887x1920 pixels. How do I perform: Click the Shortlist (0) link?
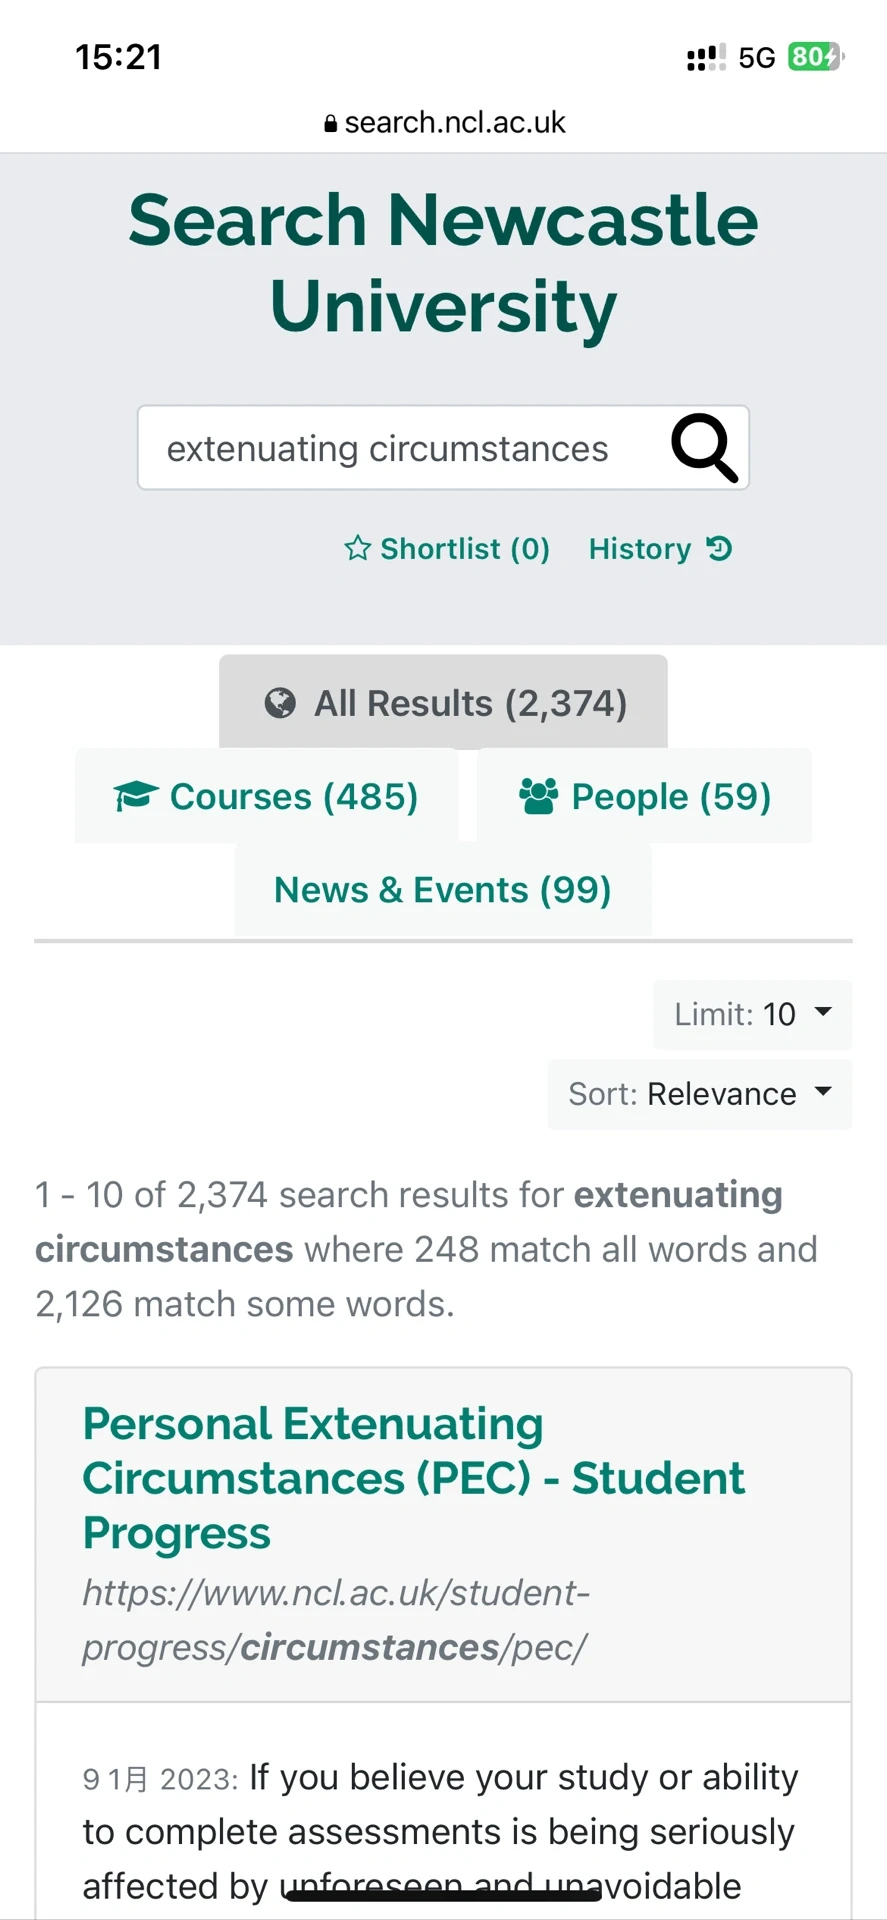pos(447,548)
